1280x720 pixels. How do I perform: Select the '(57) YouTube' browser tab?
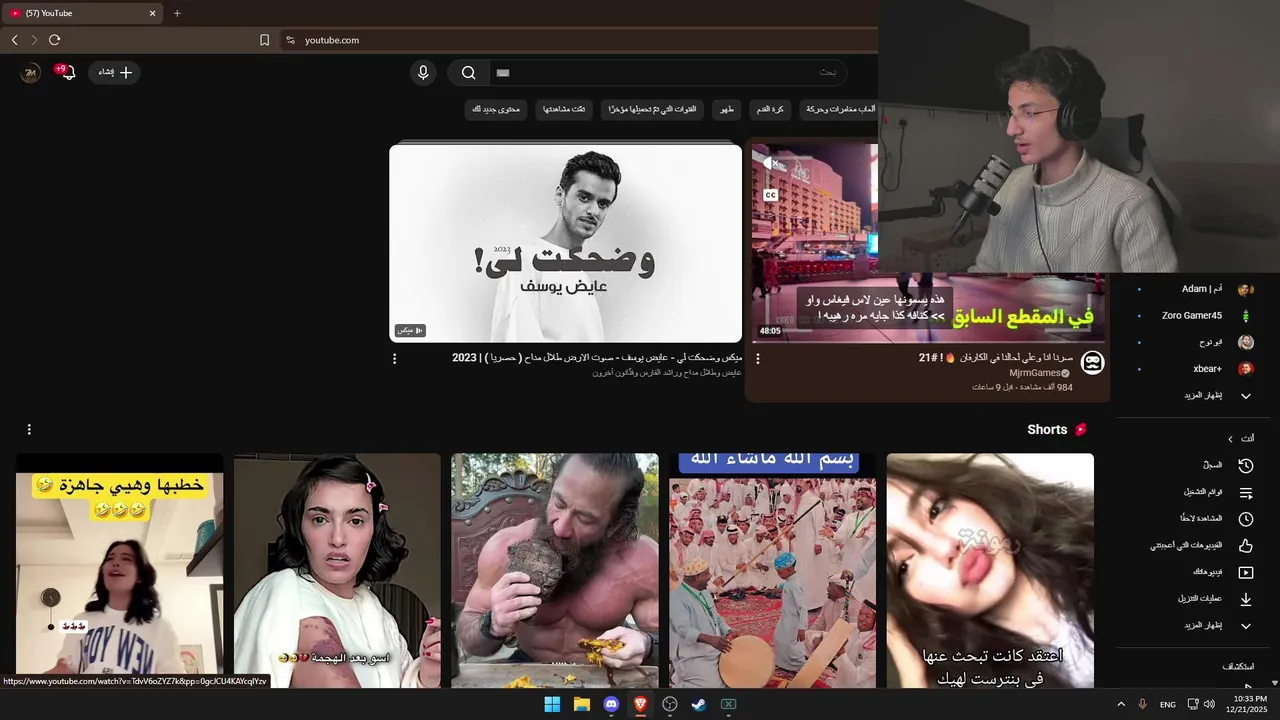[x=83, y=13]
